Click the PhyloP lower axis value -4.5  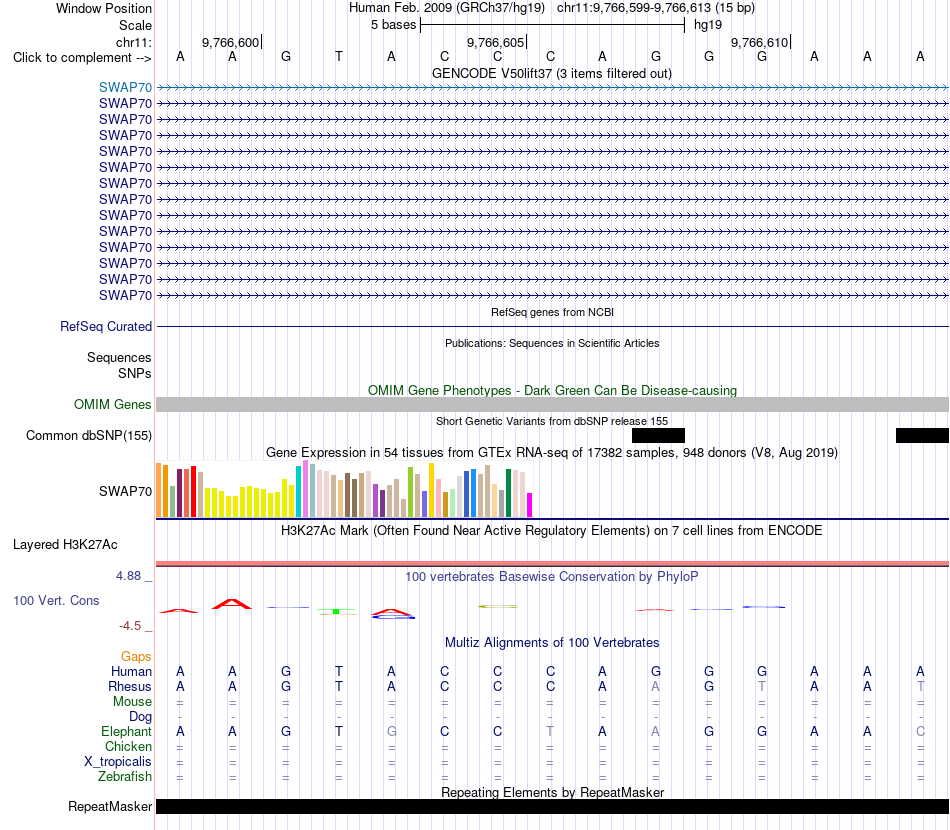click(x=130, y=626)
